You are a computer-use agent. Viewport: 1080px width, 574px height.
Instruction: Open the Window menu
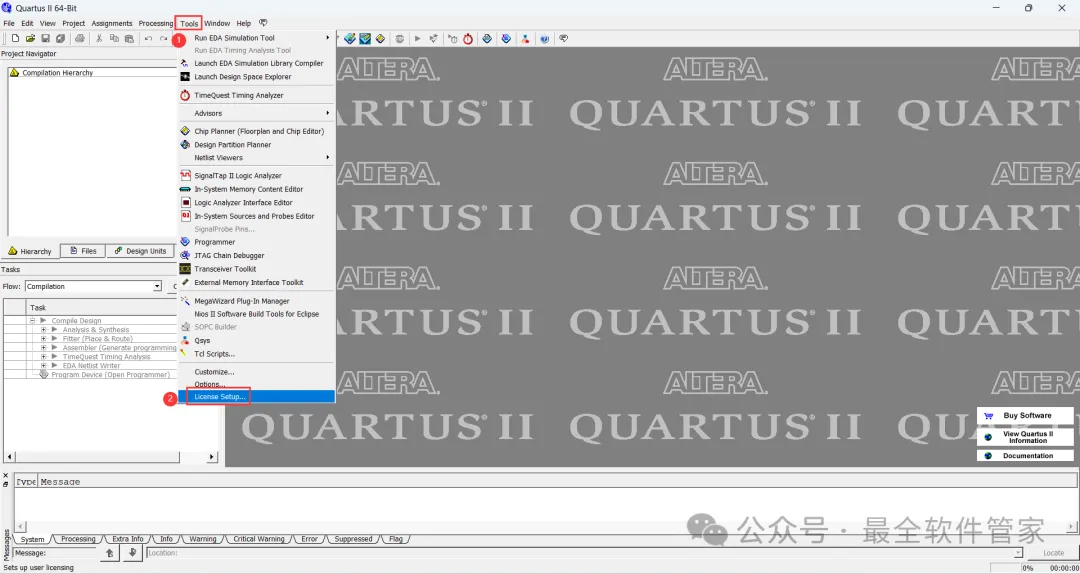pos(217,23)
